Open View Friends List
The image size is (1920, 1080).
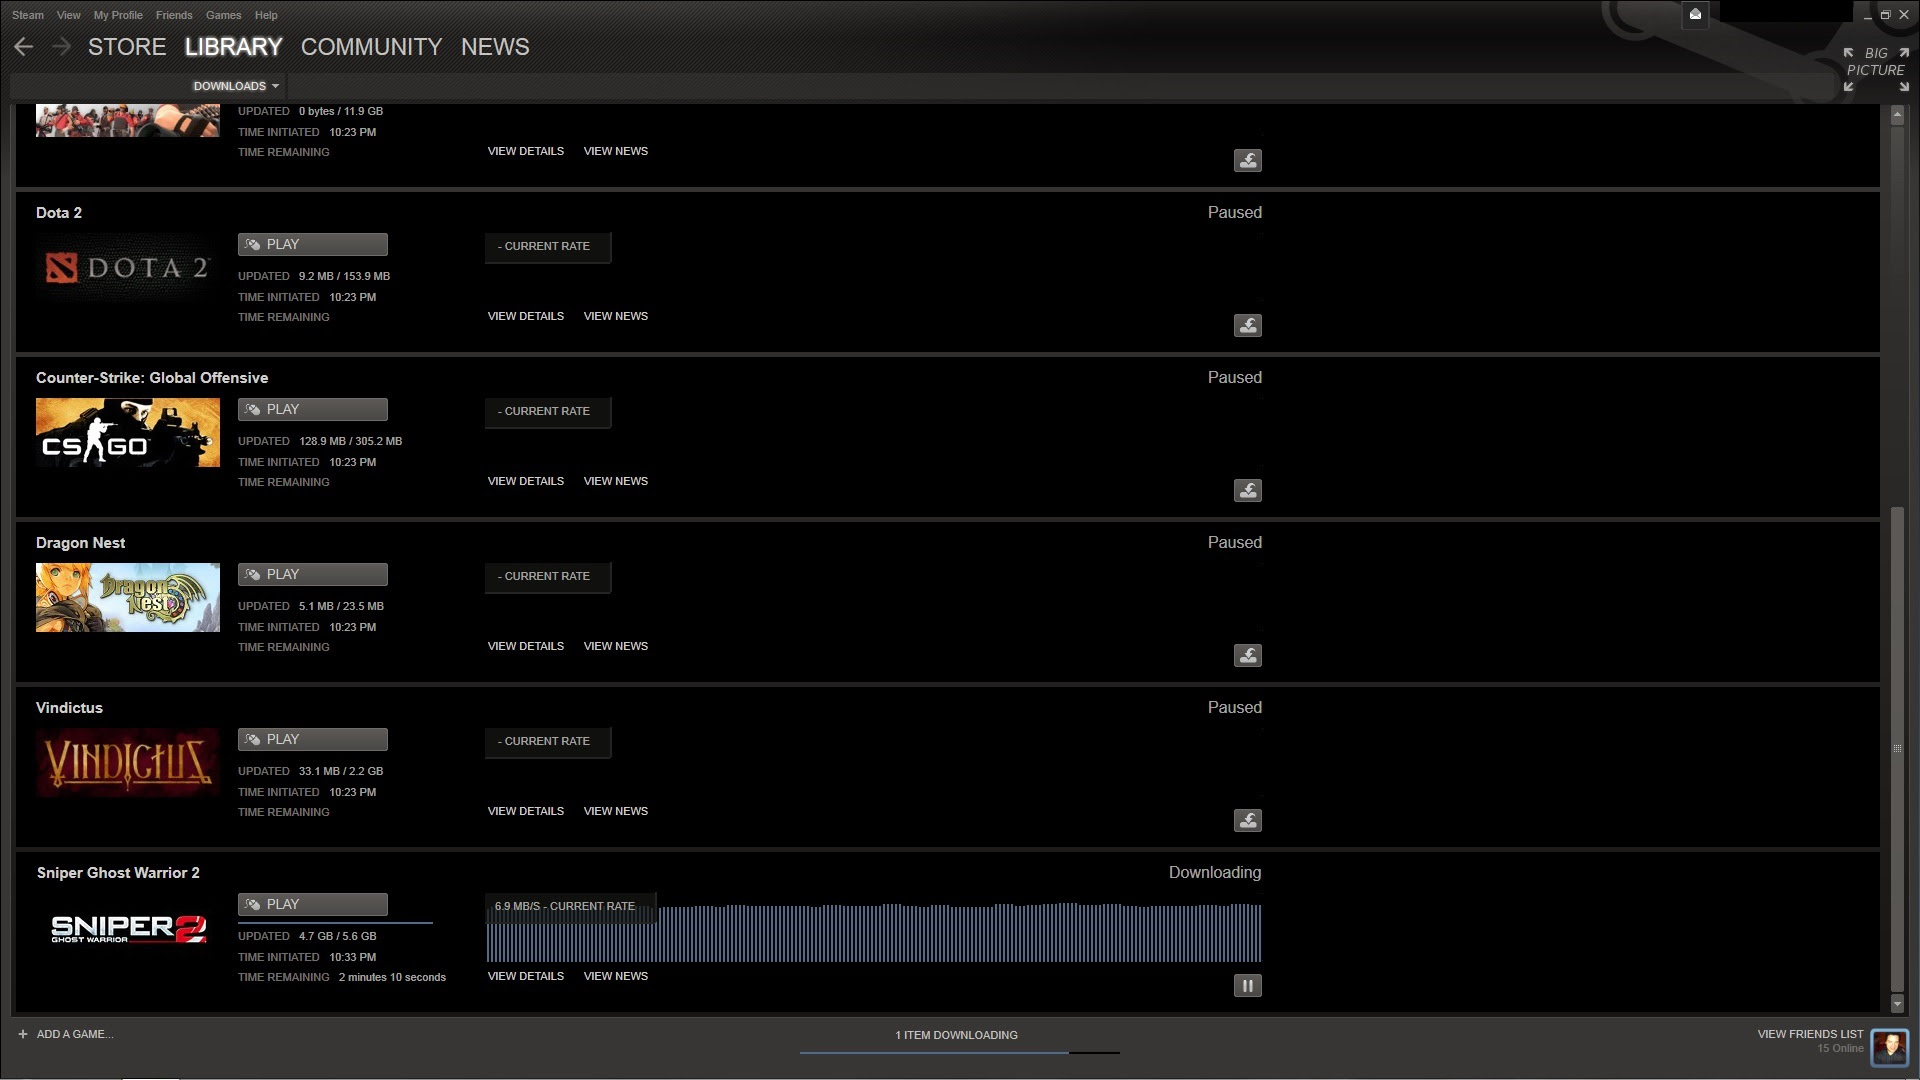(x=1810, y=1034)
